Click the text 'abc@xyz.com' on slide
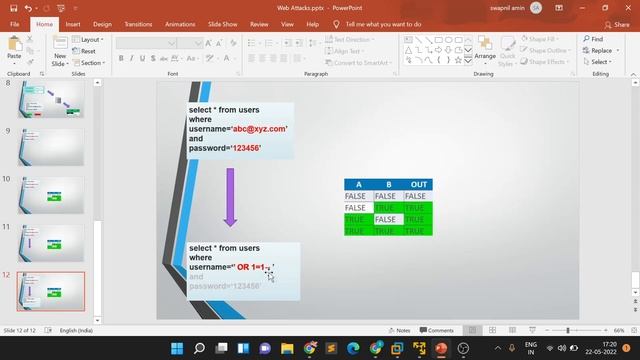640x360 pixels. coord(259,129)
